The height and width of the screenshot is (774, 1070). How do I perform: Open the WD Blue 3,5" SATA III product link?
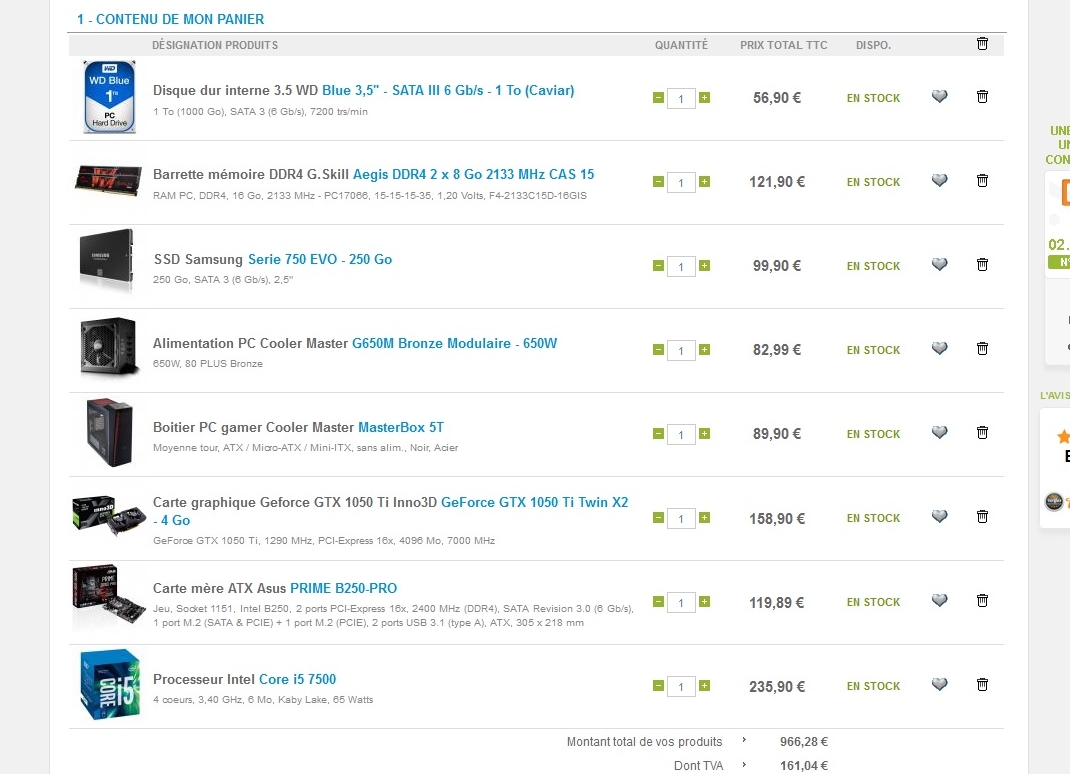448,90
